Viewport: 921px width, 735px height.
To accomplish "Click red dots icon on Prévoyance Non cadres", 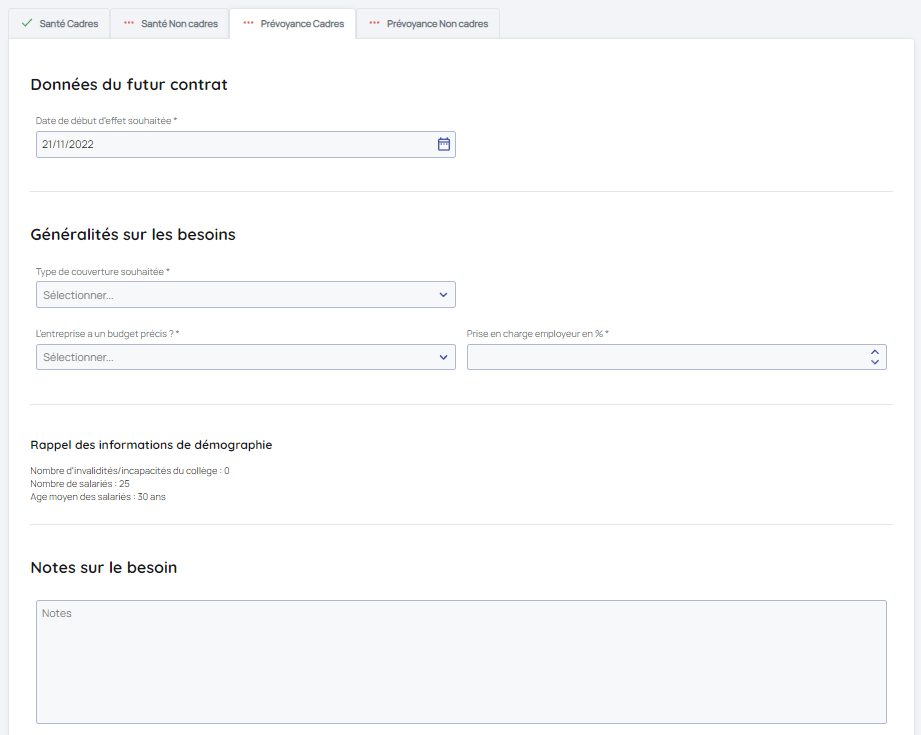I will [x=375, y=23].
